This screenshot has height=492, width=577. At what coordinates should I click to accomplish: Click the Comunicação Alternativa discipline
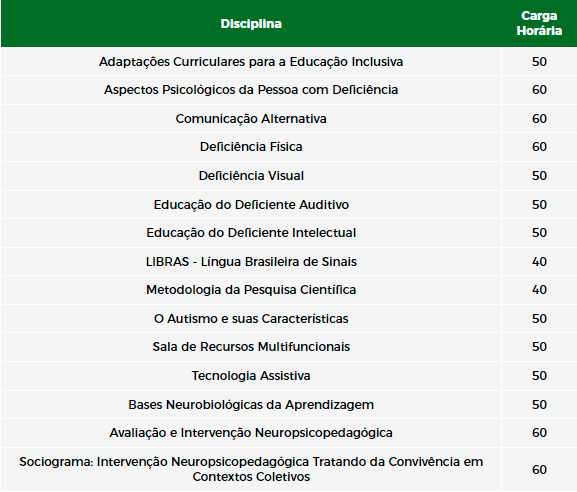tap(251, 118)
